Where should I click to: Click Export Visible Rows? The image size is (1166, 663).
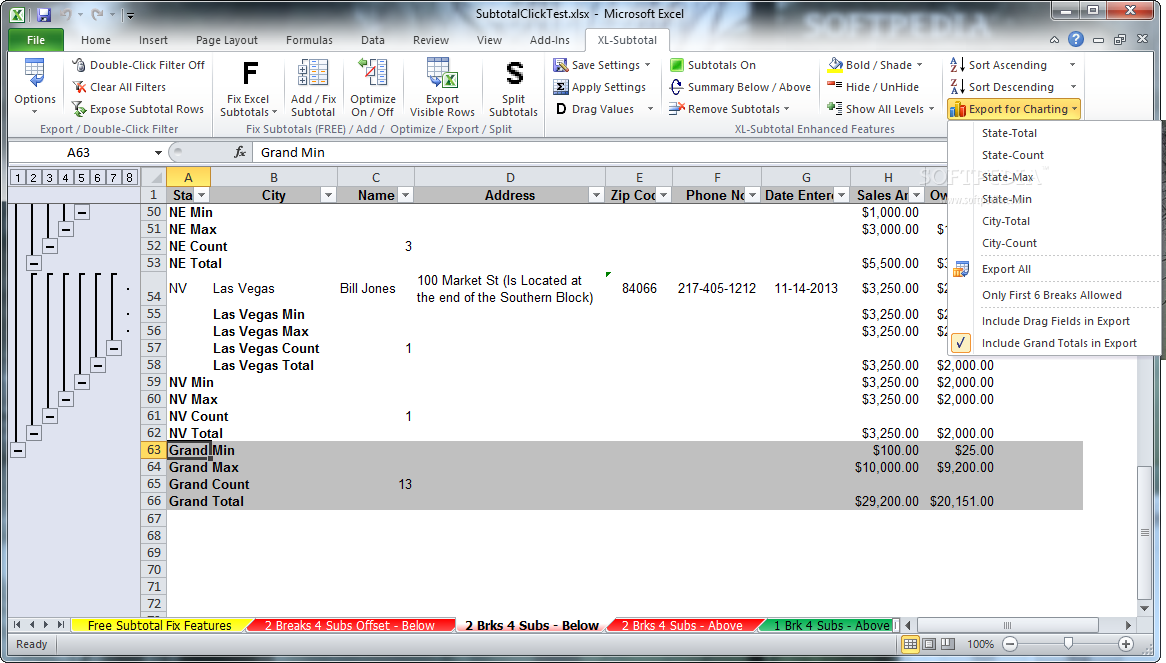(442, 87)
